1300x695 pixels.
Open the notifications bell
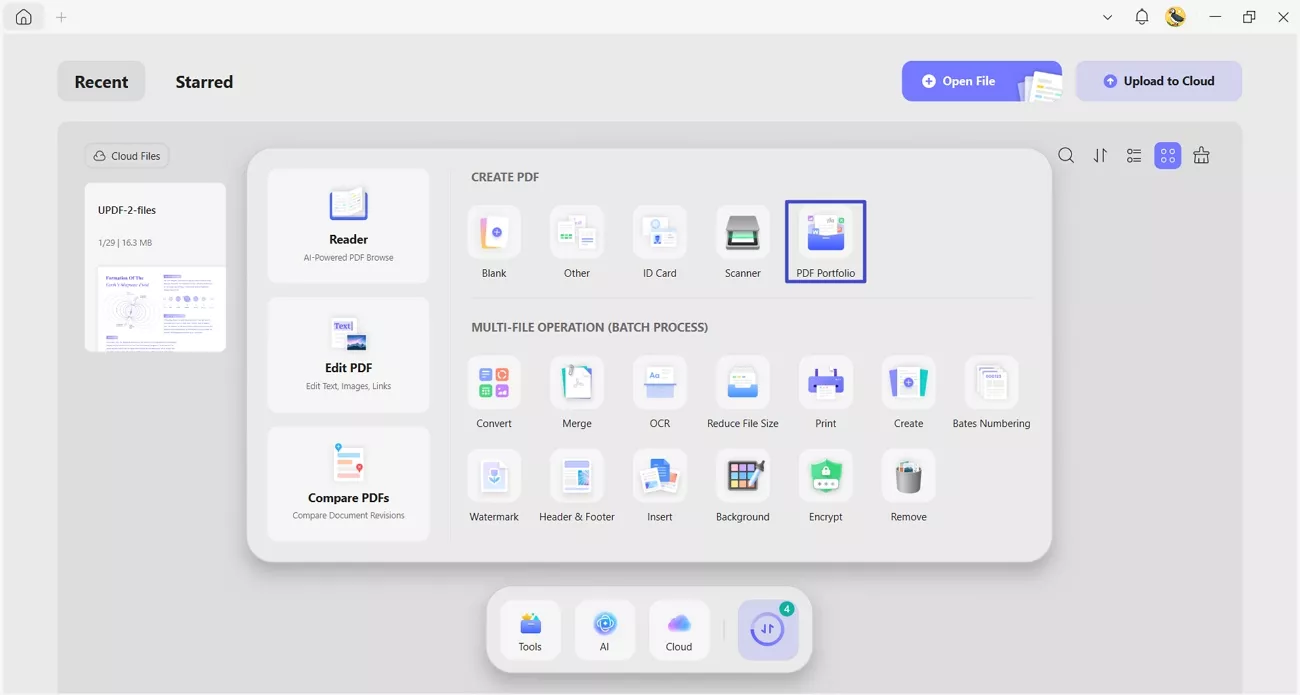coord(1142,17)
